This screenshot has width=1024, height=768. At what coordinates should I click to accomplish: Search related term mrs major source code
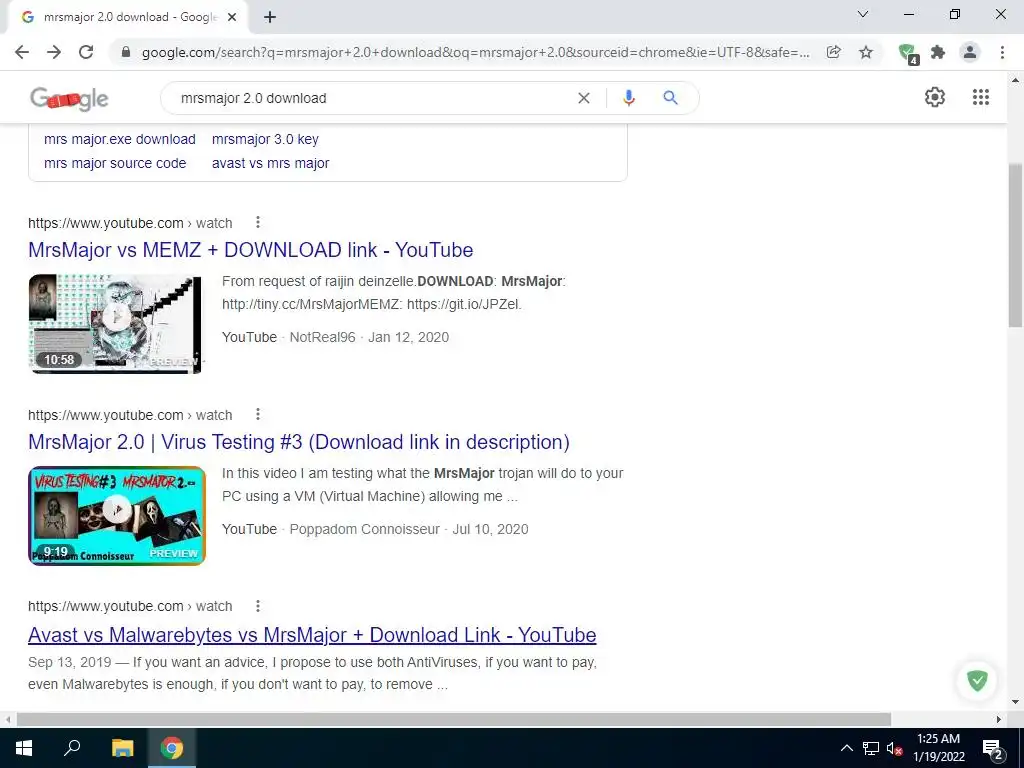[x=115, y=163]
